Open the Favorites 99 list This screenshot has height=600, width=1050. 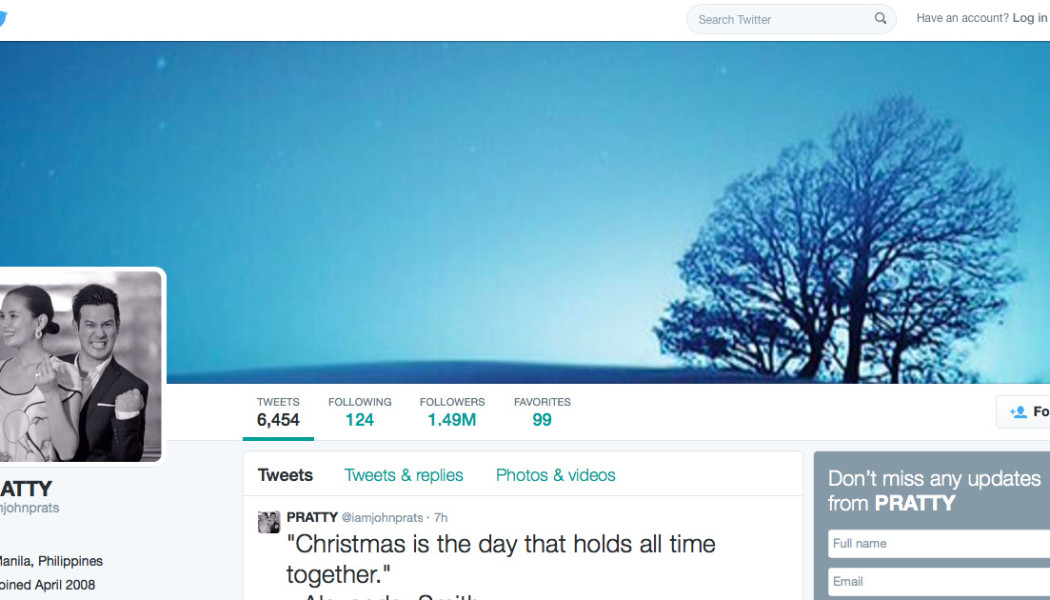coord(542,412)
